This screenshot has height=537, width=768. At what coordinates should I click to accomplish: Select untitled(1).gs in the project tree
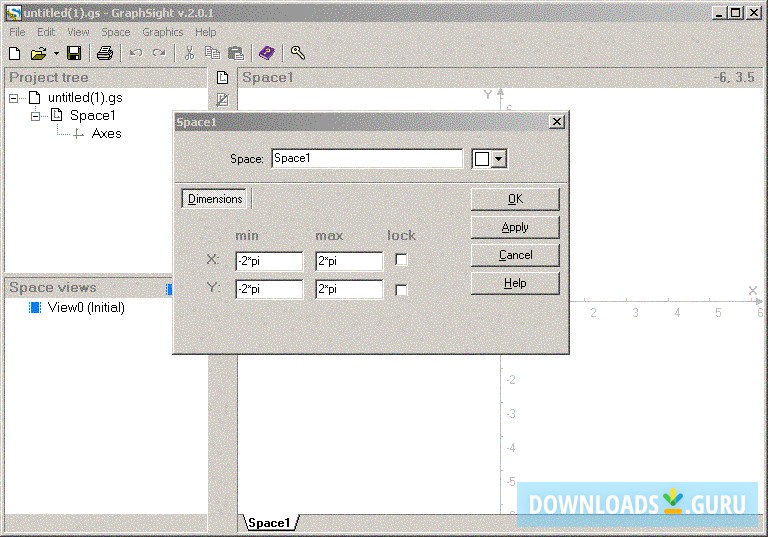(85, 98)
